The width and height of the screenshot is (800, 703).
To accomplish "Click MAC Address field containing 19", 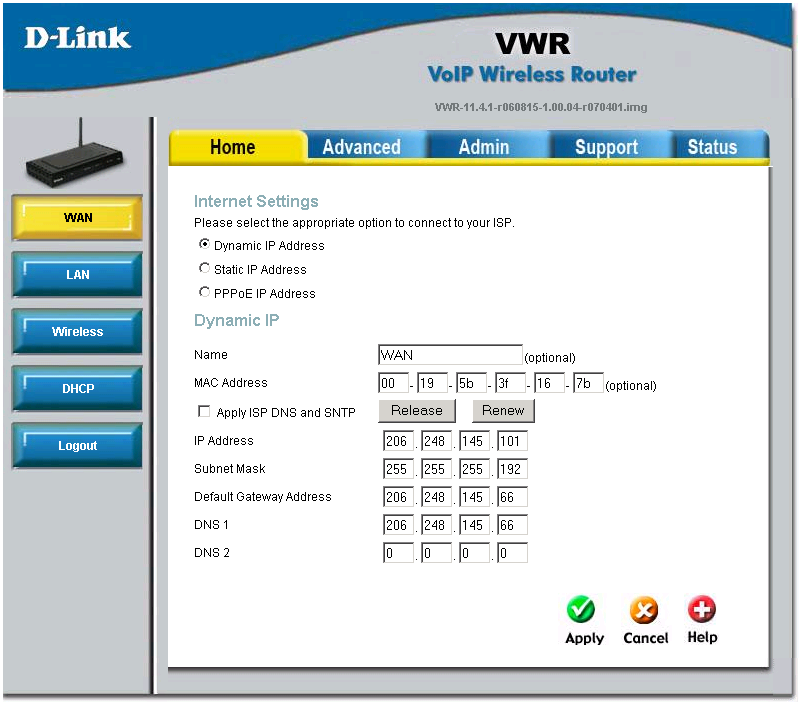I will click(432, 383).
